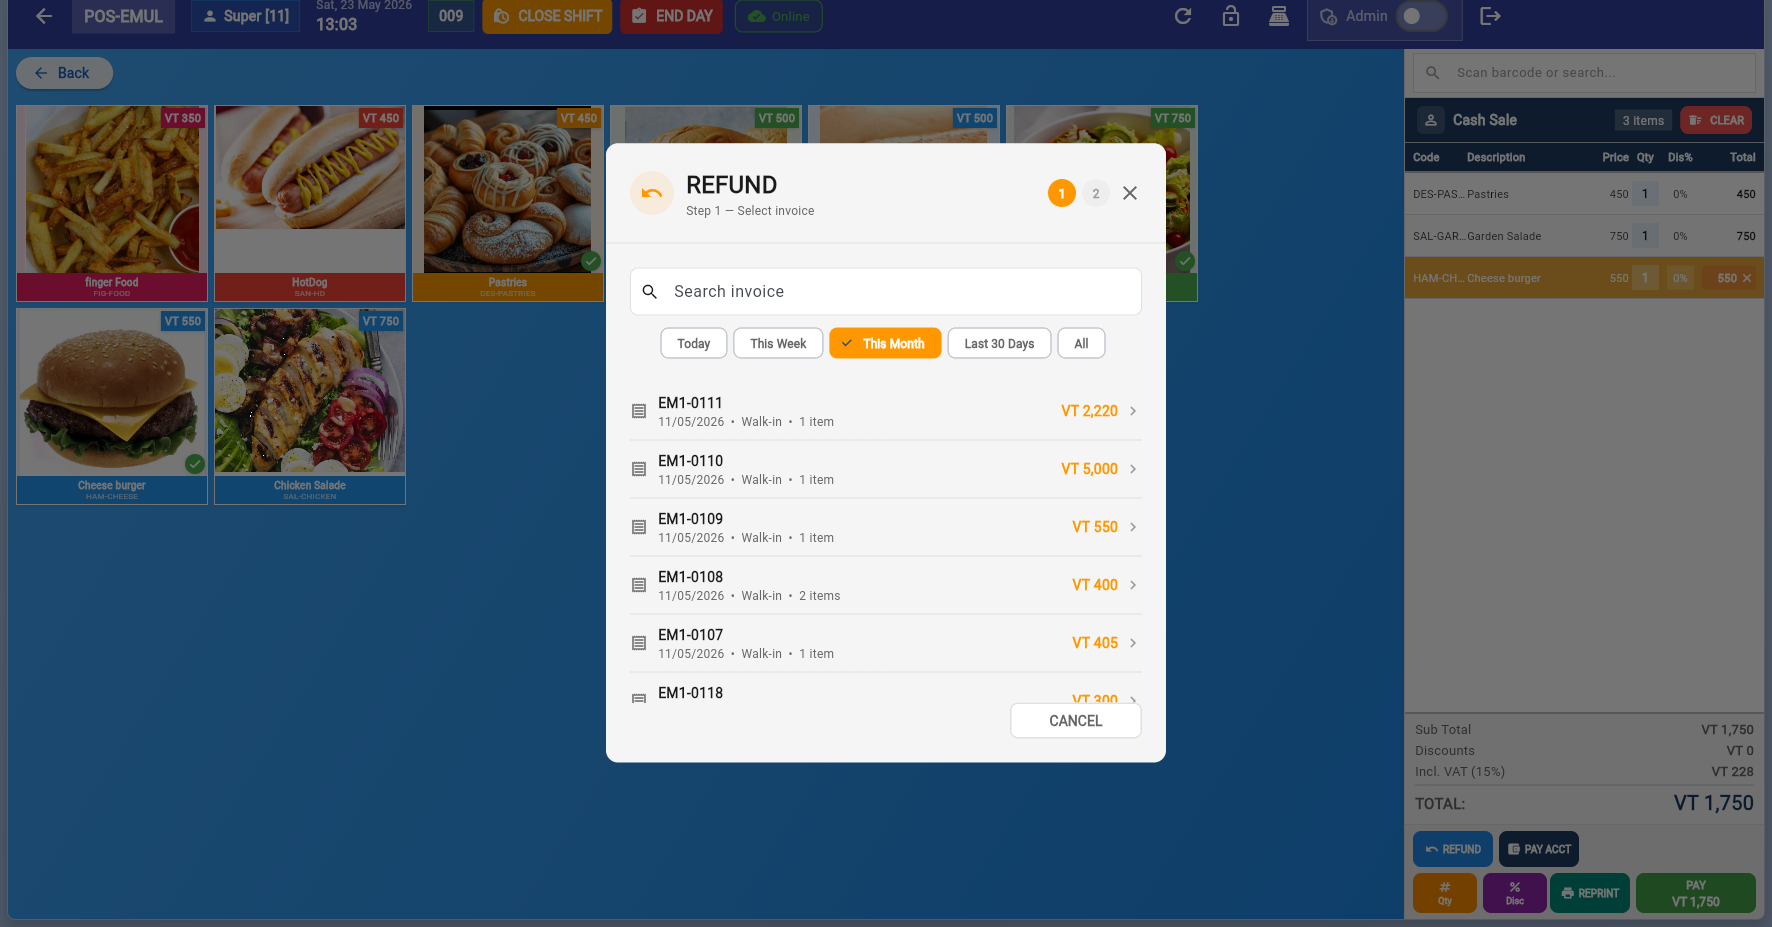Viewport: 1772px width, 927px height.
Task: Click the Back button above products
Action: click(64, 73)
